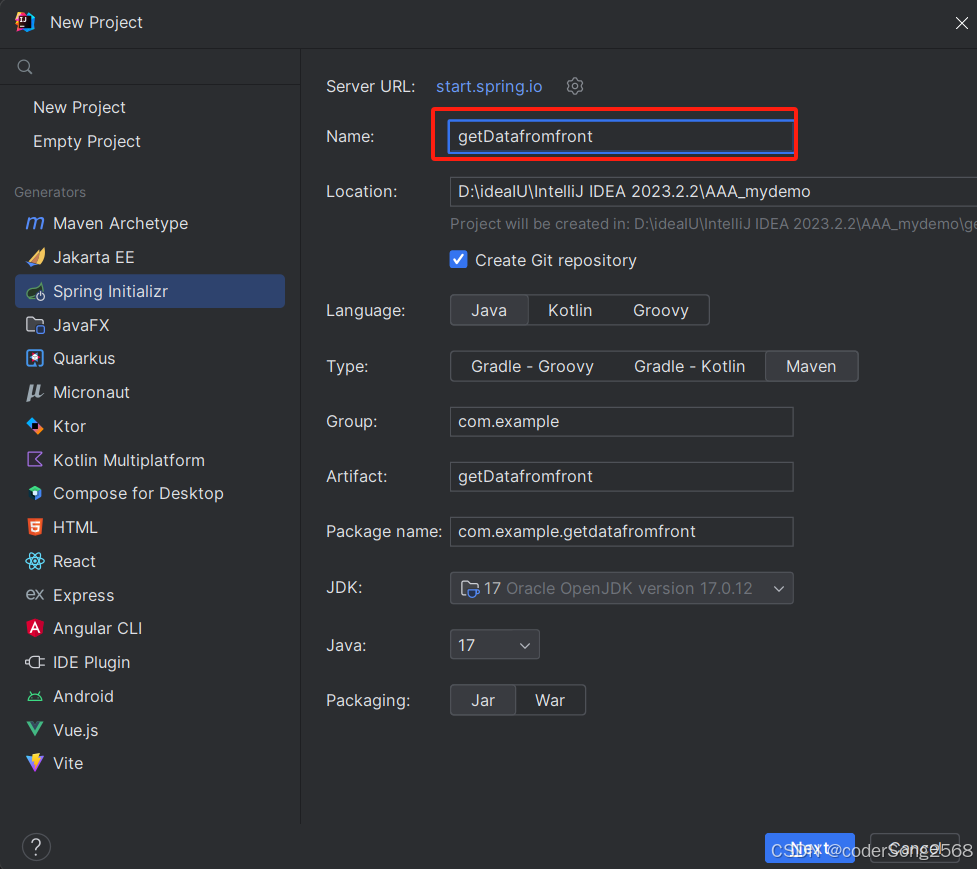Choose Maven build type

pos(811,366)
